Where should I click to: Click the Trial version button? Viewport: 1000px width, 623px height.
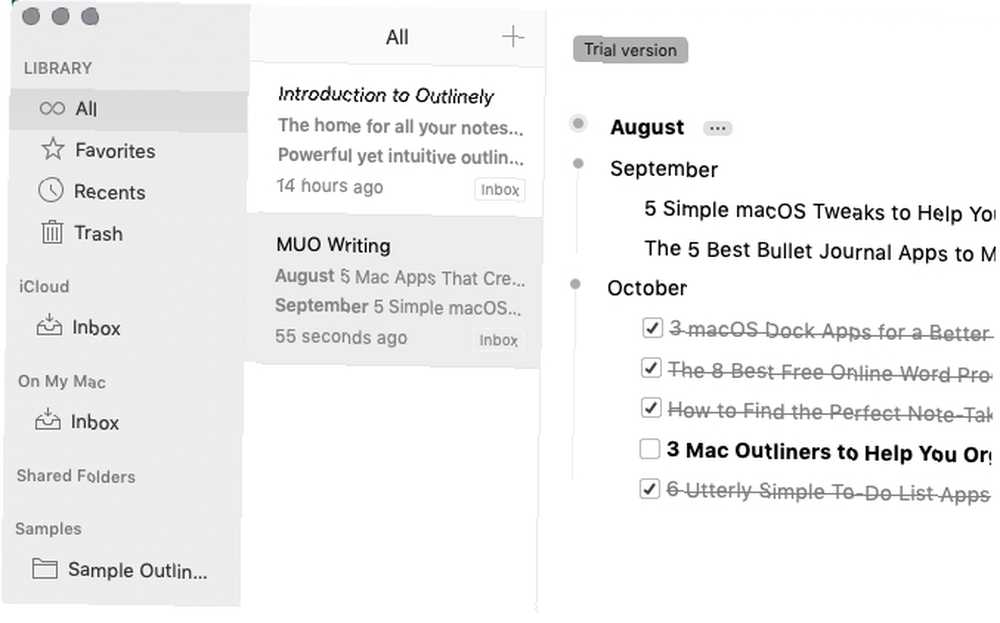630,50
